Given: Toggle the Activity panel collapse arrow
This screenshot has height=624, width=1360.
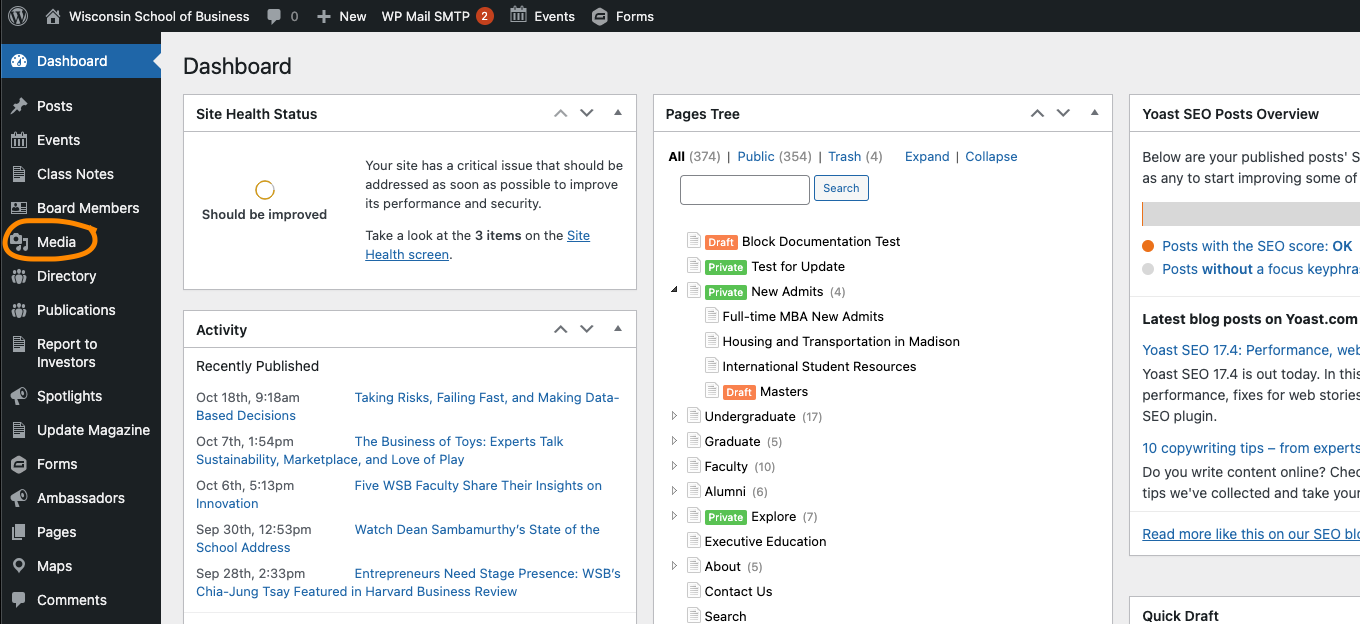Looking at the screenshot, I should point(618,329).
